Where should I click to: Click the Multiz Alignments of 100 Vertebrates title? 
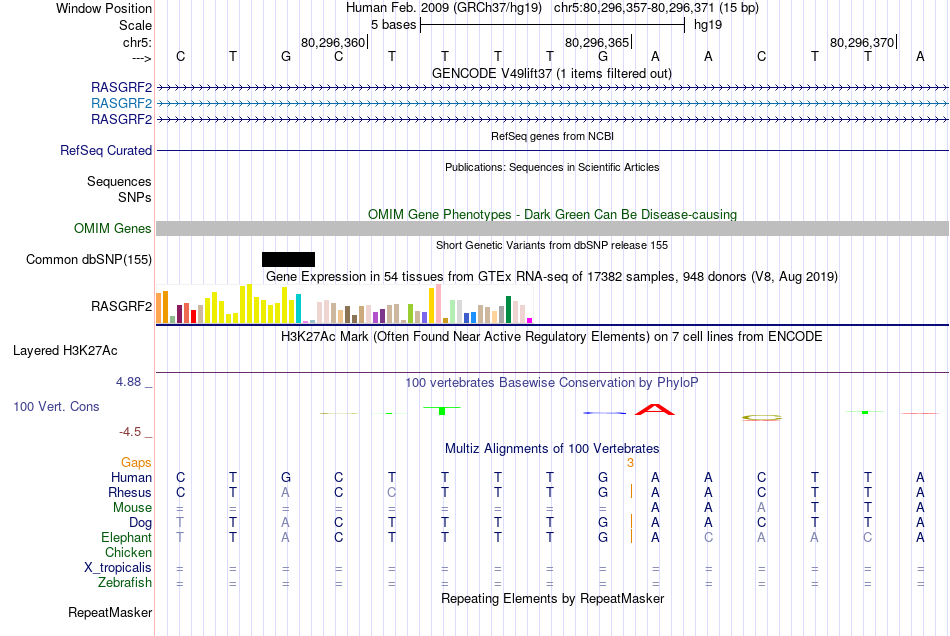552,448
